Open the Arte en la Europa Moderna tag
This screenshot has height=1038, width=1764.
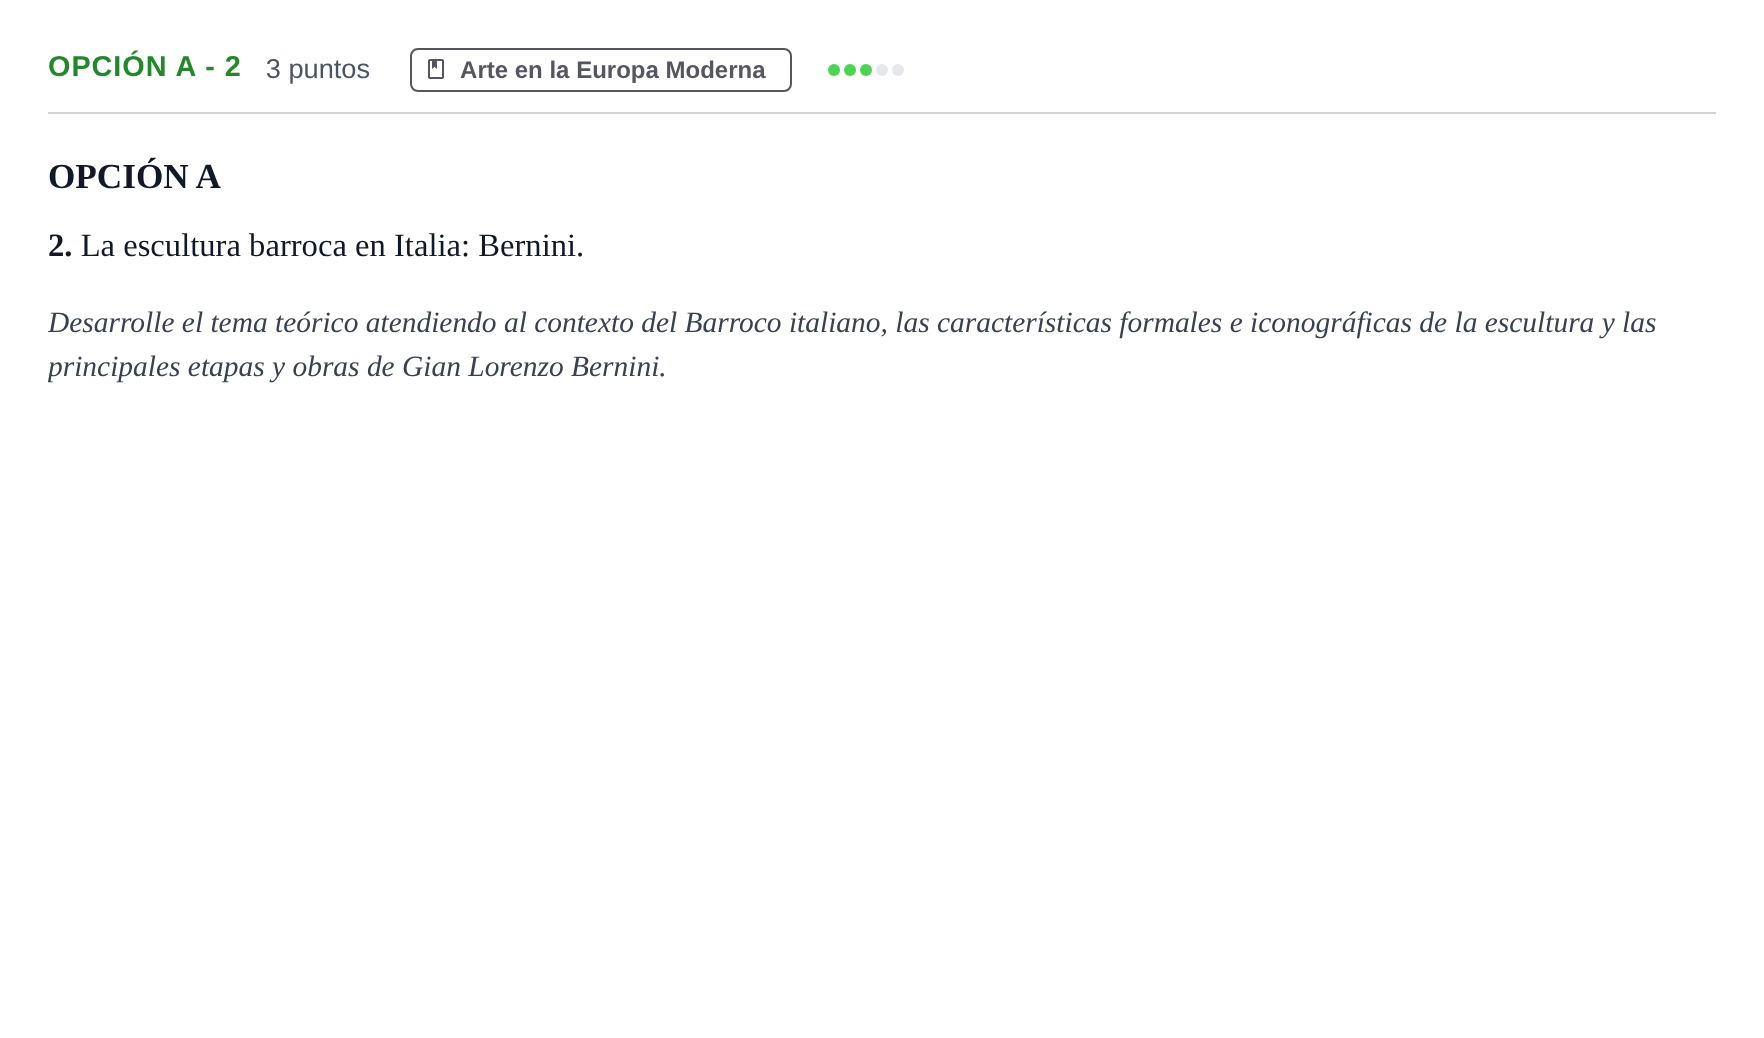pos(601,70)
